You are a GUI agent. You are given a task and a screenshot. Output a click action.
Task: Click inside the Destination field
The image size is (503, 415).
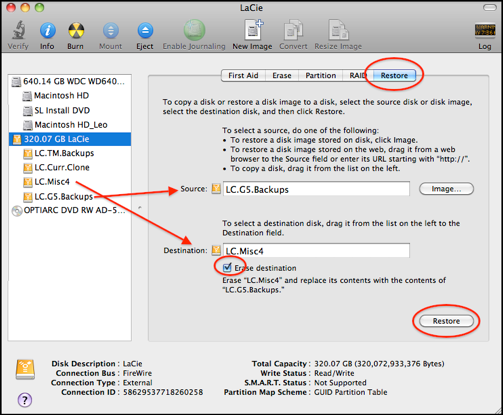[316, 250]
